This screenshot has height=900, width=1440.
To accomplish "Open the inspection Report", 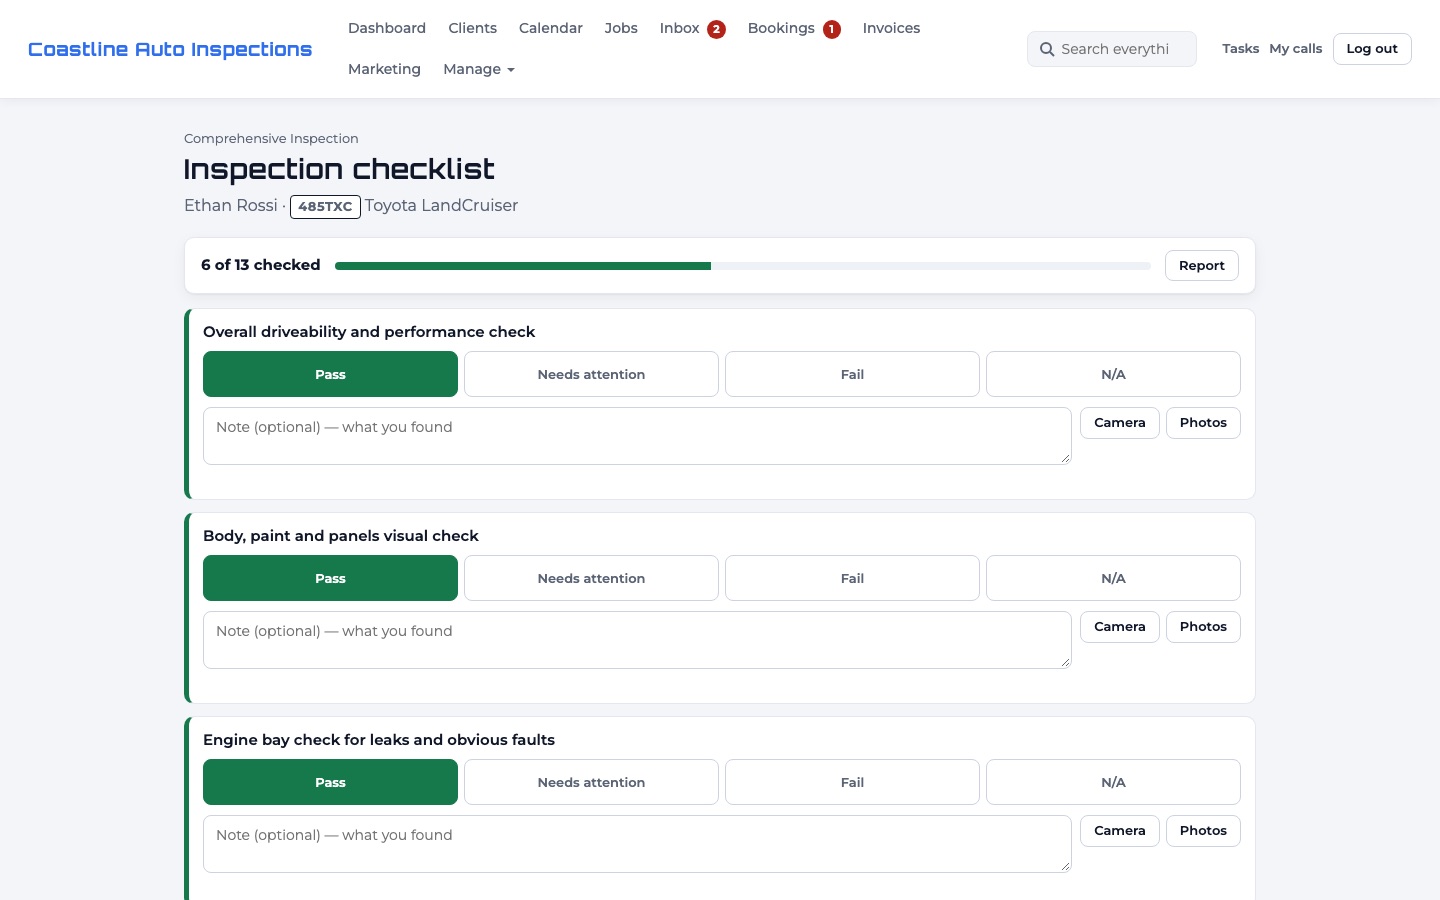I will pyautogui.click(x=1202, y=266).
